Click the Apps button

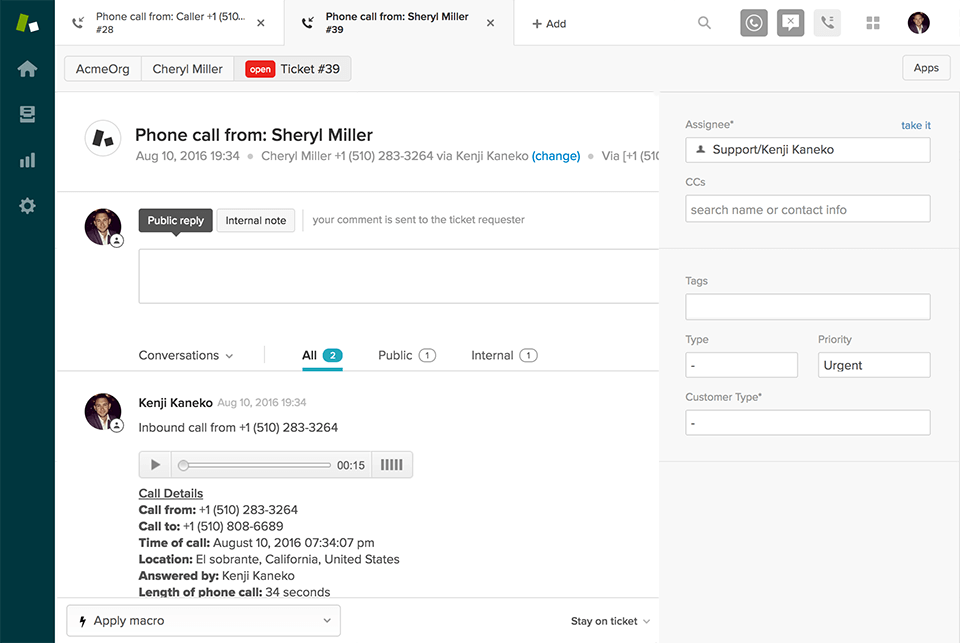coord(926,68)
